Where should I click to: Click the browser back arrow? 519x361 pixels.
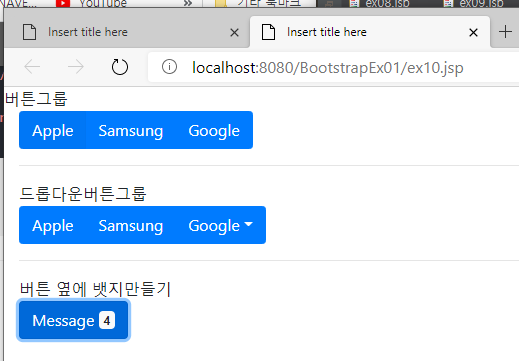[x=32, y=67]
